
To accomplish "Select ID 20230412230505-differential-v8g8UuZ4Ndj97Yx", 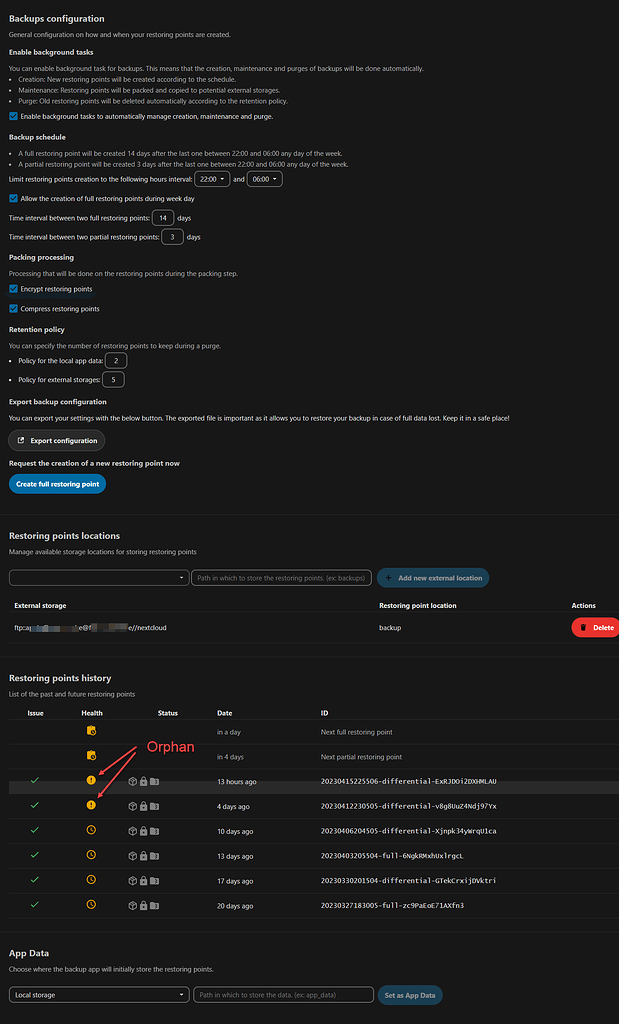I will (409, 806).
